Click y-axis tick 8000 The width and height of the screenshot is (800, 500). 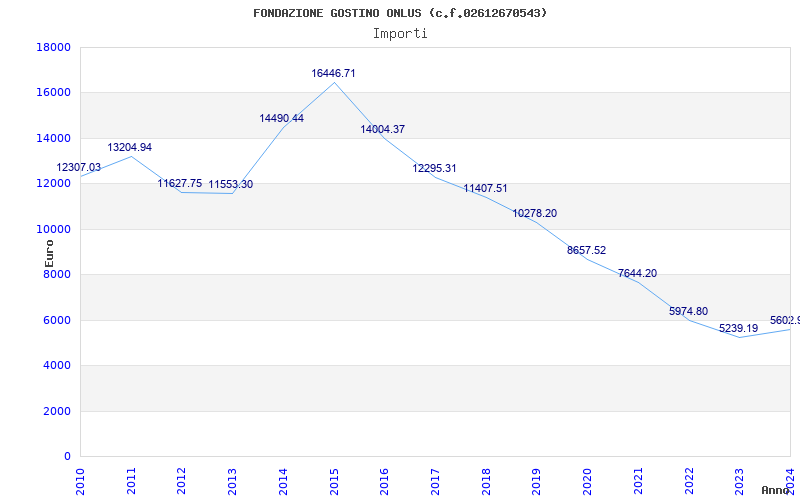point(57,274)
